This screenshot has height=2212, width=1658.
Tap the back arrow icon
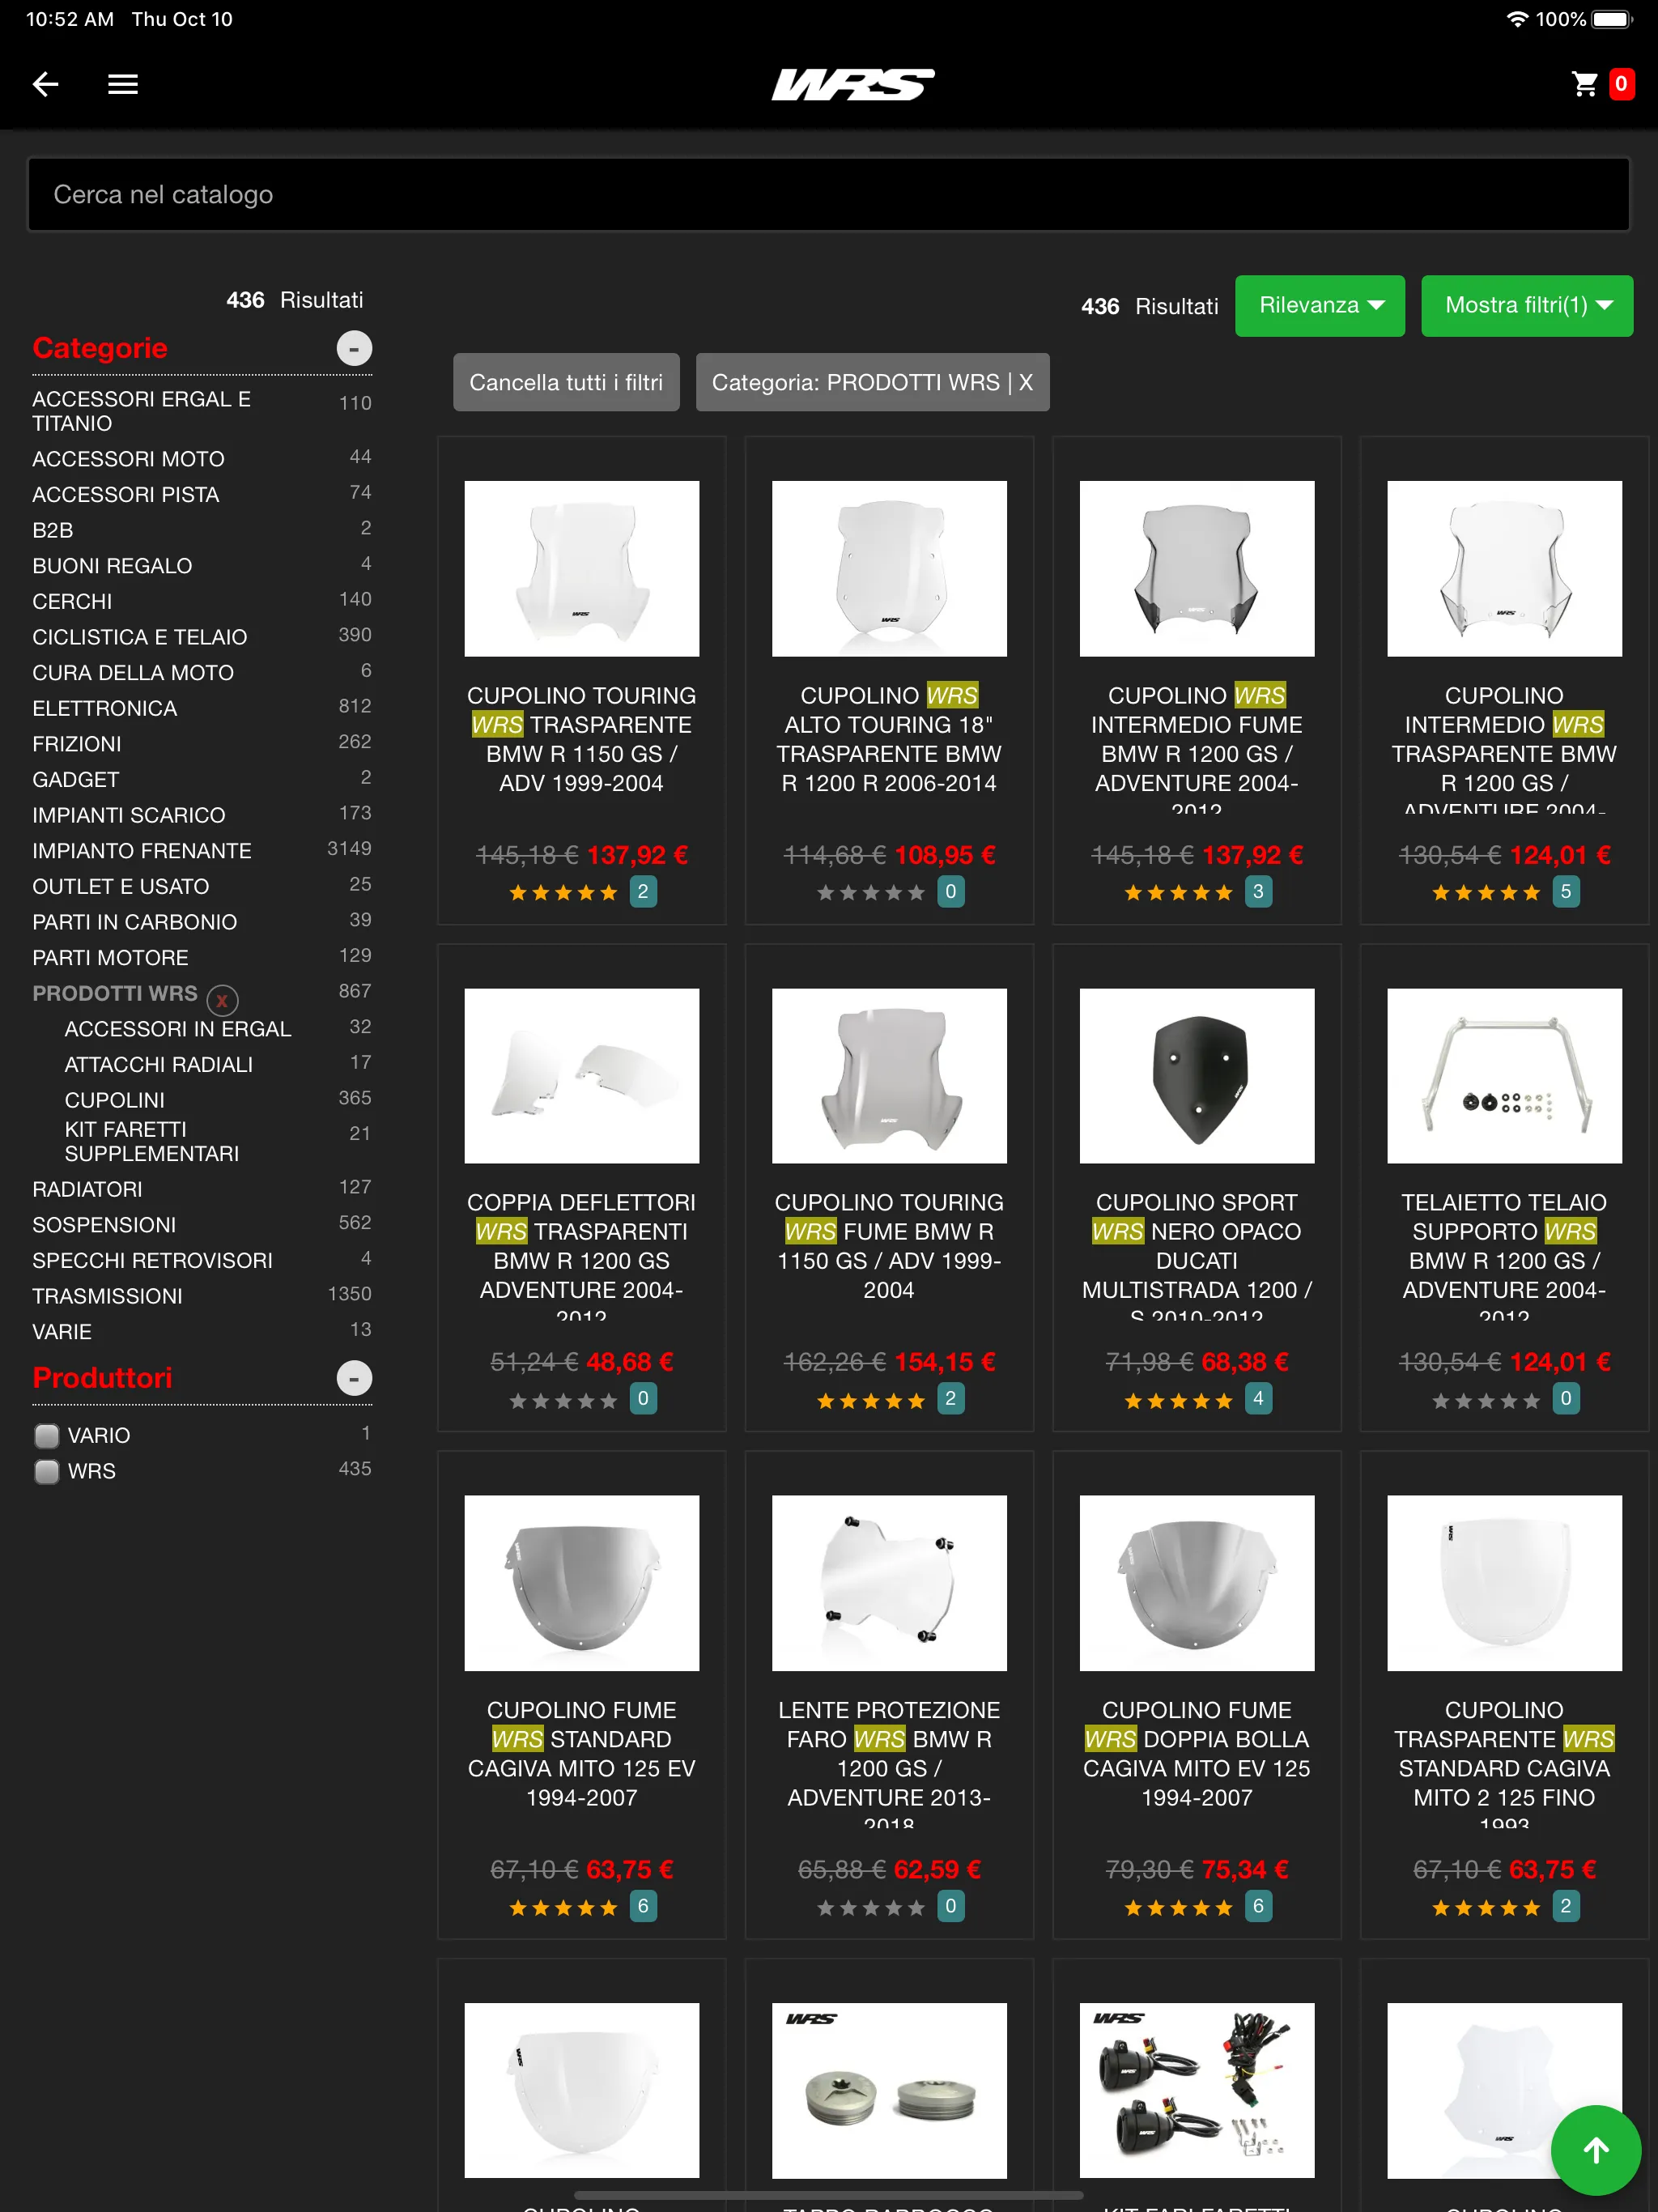[45, 84]
